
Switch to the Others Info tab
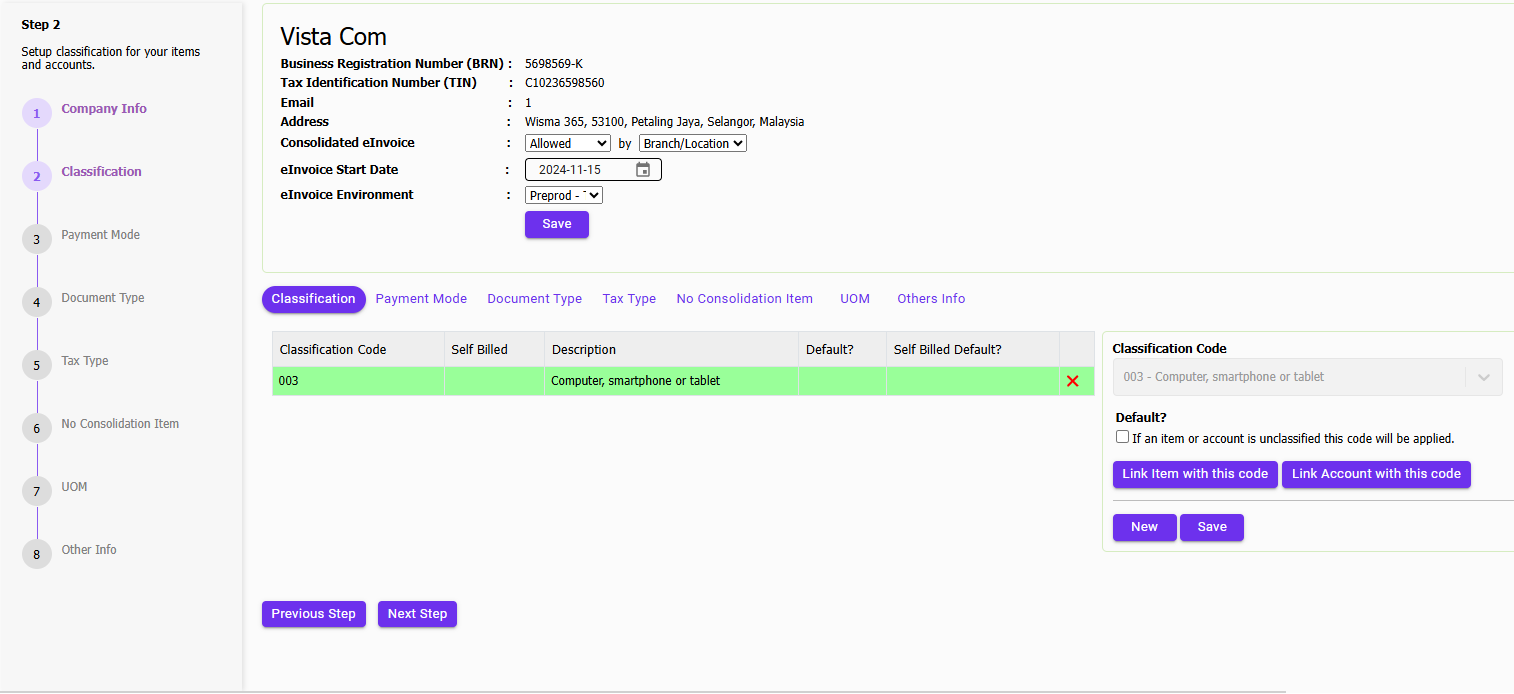930,298
